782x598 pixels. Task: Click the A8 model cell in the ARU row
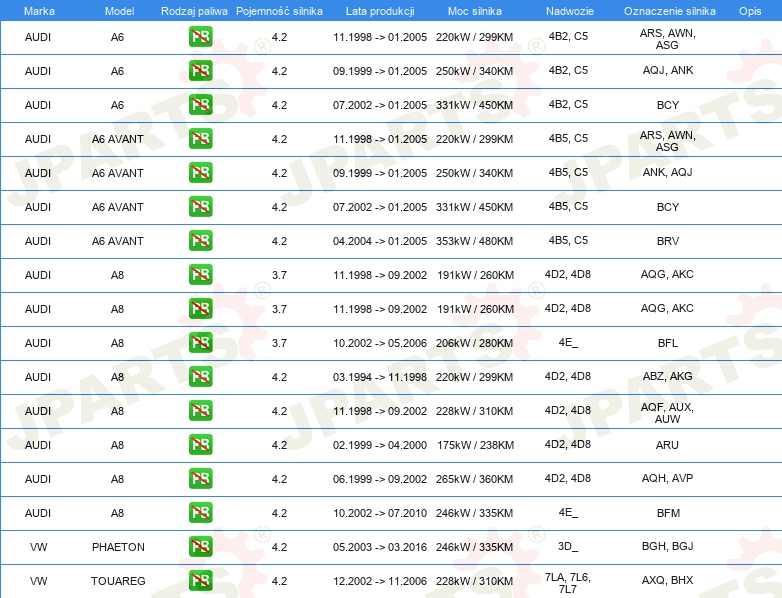coord(117,445)
